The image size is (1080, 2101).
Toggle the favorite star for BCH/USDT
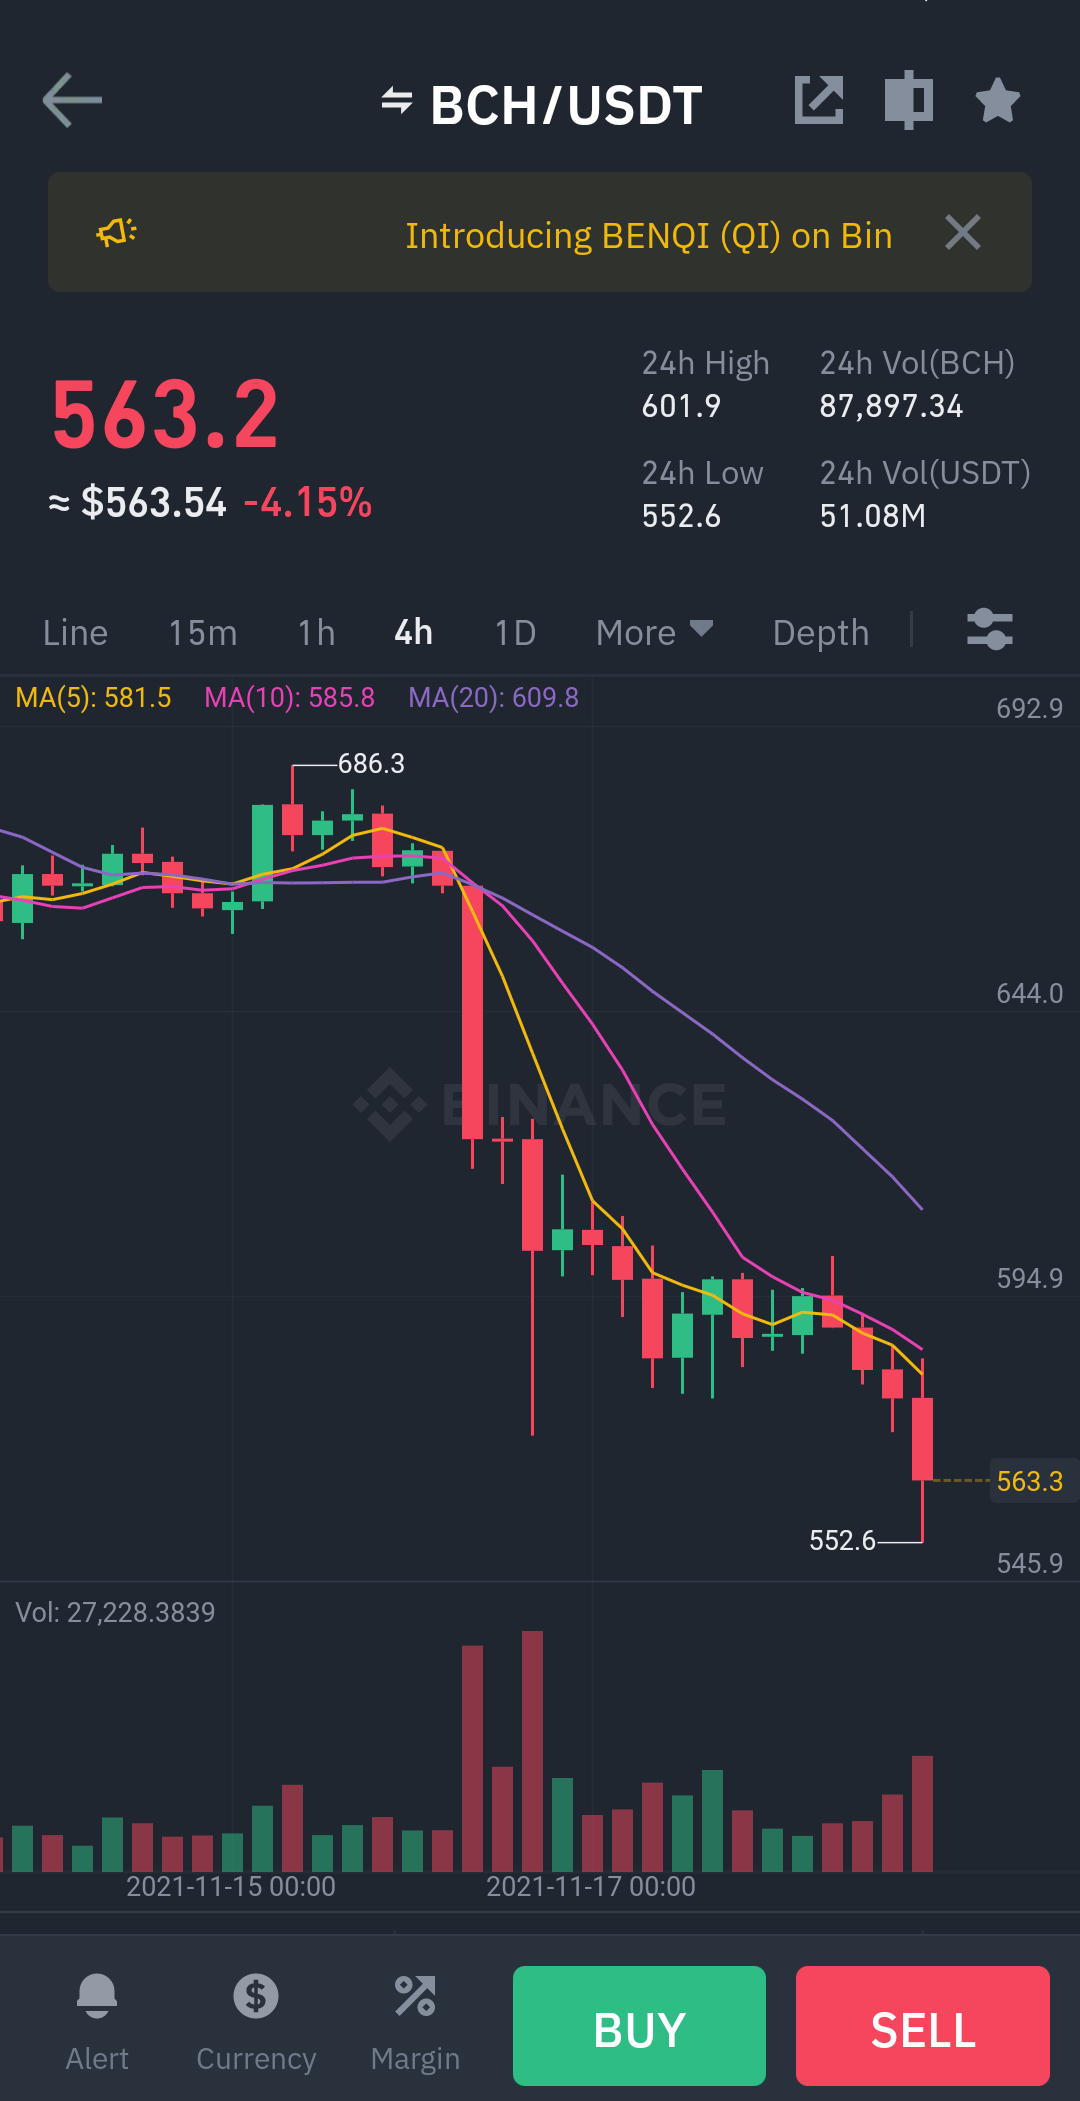(x=998, y=100)
